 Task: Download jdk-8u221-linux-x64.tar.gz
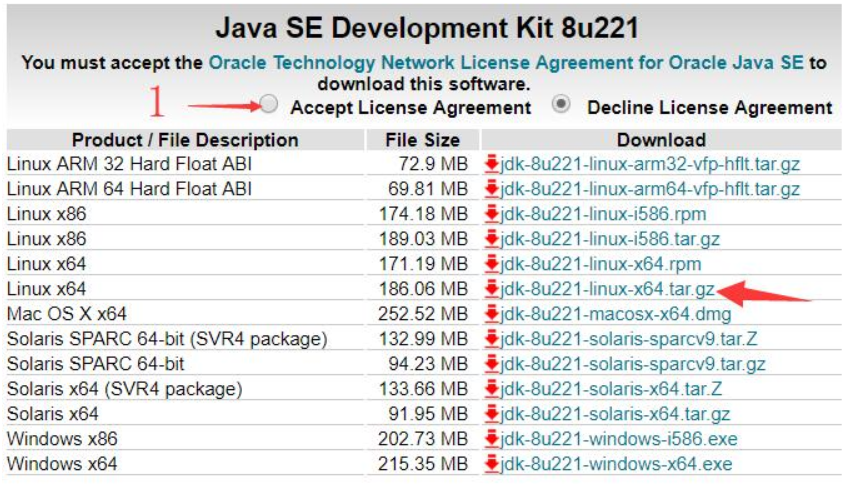coord(607,289)
